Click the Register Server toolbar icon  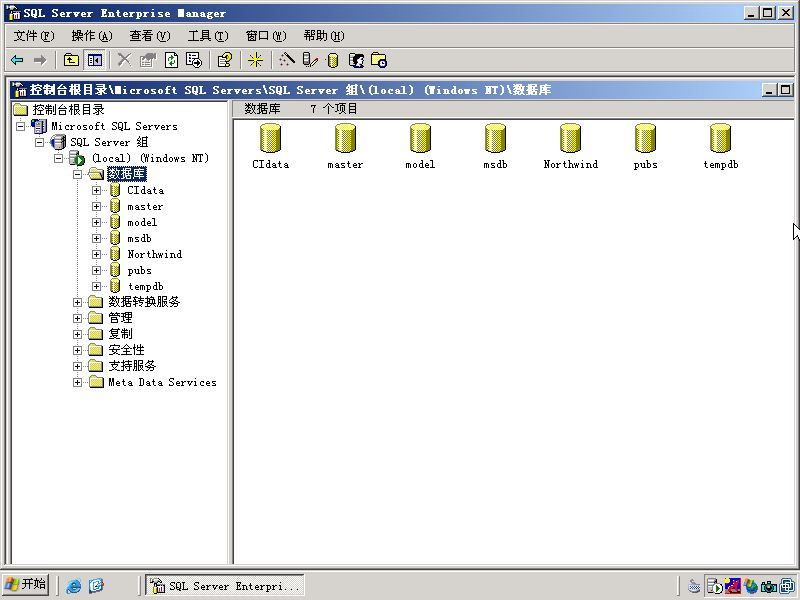(x=310, y=60)
